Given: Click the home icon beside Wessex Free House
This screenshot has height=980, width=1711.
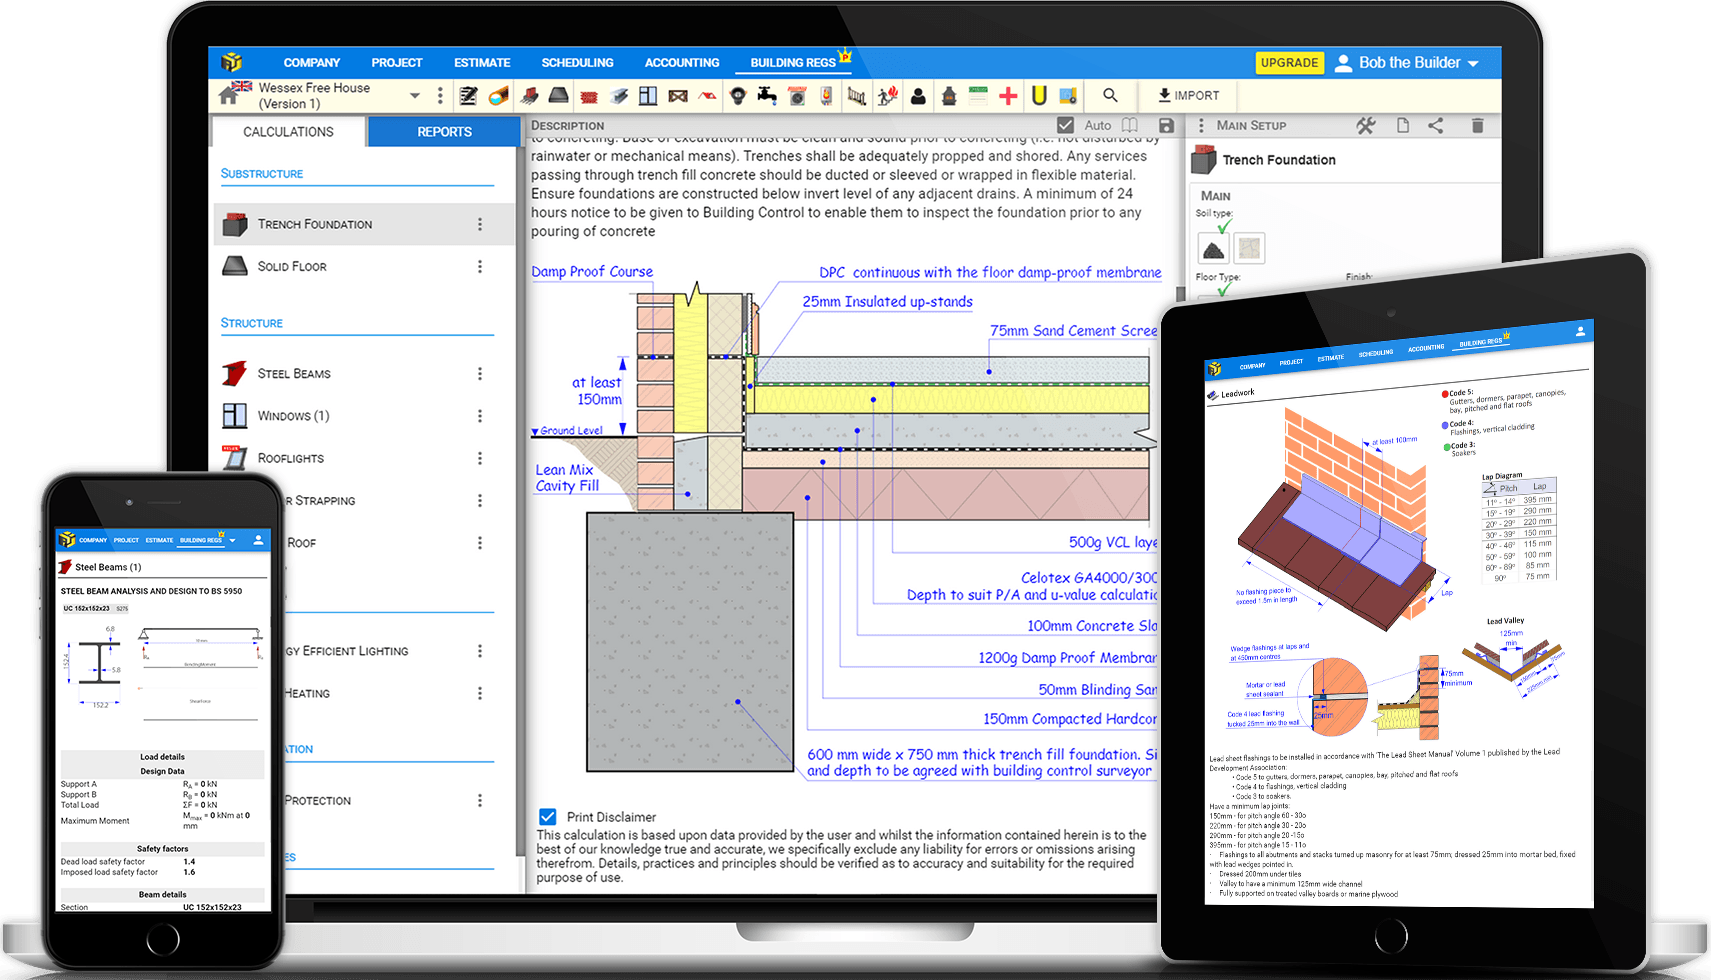Looking at the screenshot, I should (x=229, y=95).
